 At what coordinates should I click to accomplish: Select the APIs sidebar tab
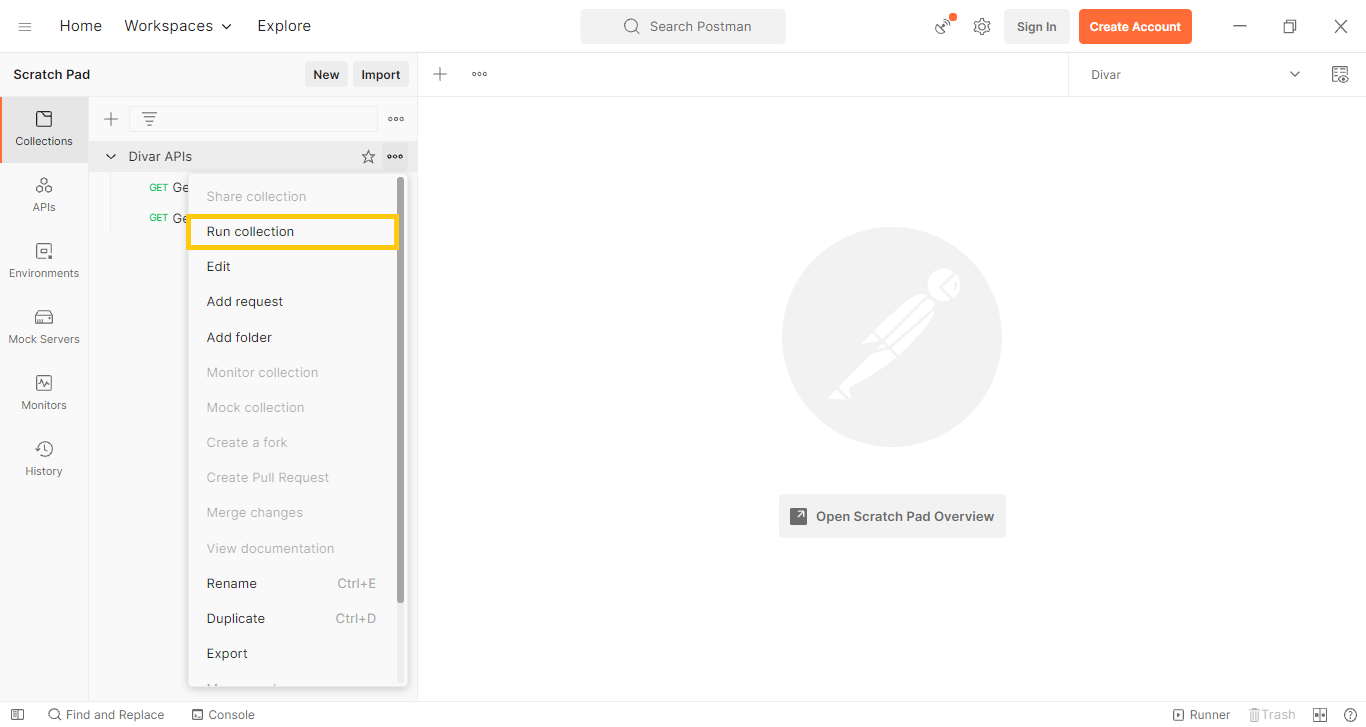pos(44,196)
